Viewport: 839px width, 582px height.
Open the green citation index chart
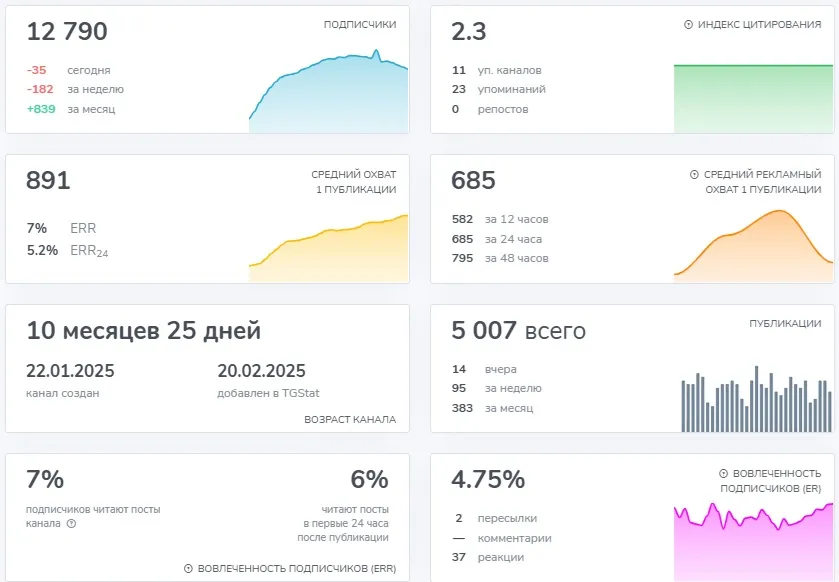[x=753, y=98]
